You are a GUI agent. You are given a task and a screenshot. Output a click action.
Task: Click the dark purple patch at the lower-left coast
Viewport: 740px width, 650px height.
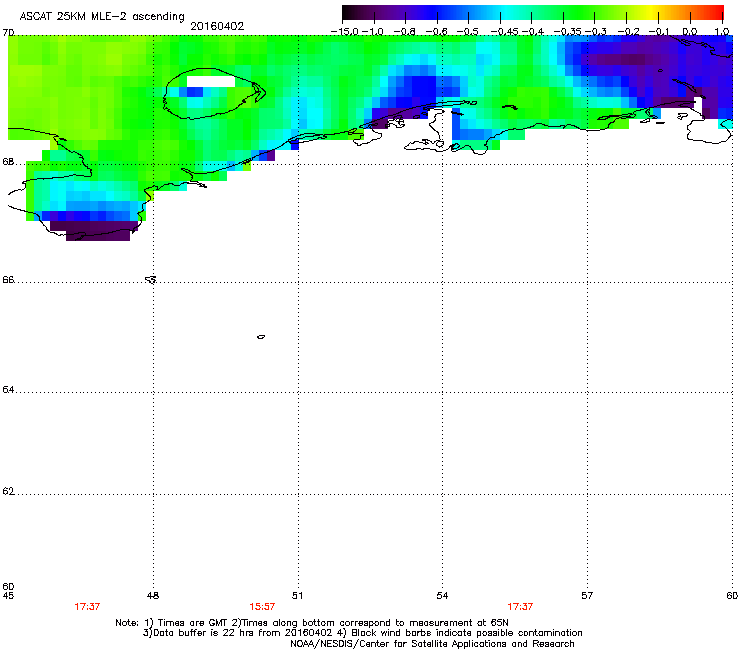pyautogui.click(x=94, y=230)
